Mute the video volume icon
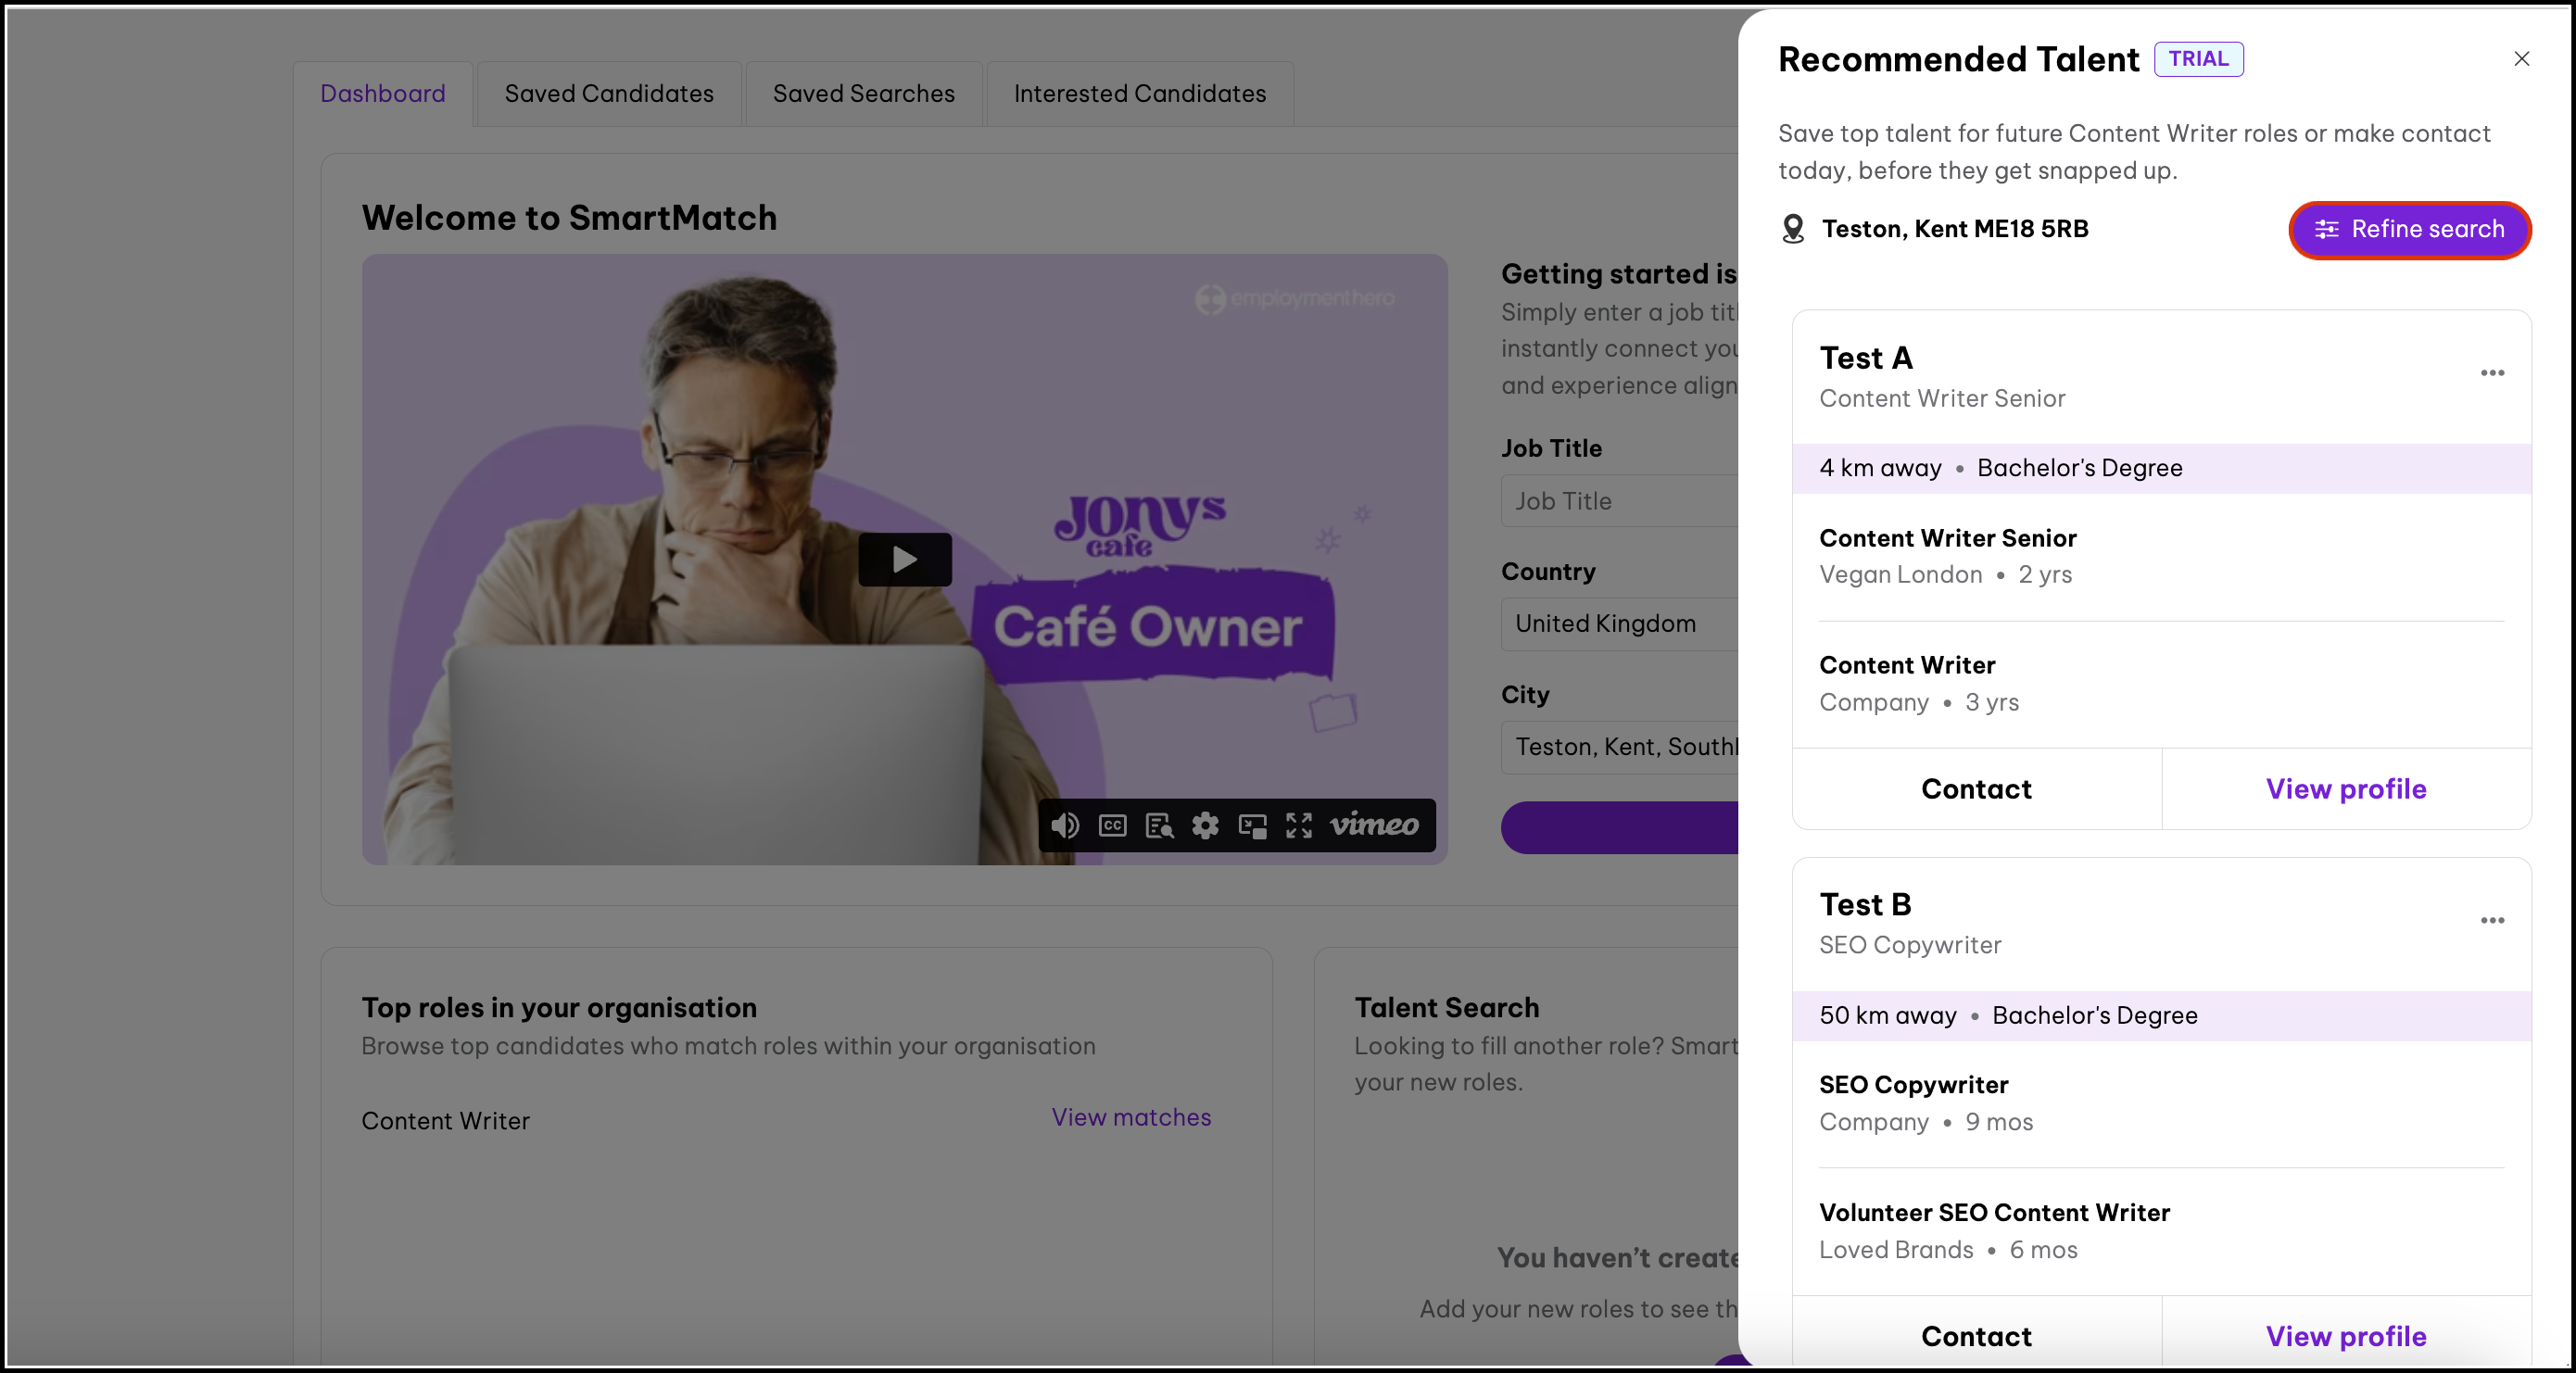Viewport: 2576px width, 1373px height. tap(1065, 825)
